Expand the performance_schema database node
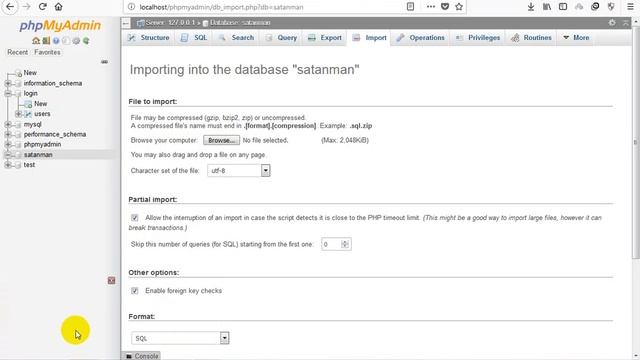This screenshot has width=640, height=360. click(8, 134)
